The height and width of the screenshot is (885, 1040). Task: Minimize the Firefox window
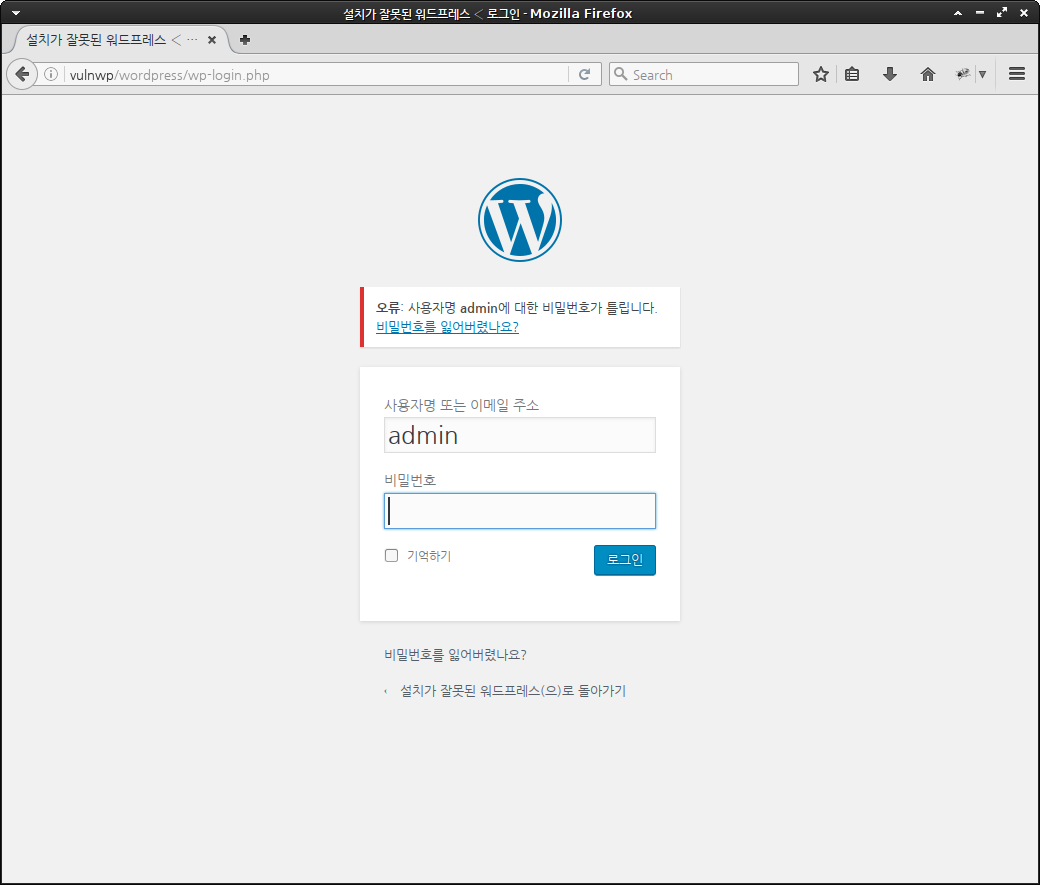pos(980,13)
